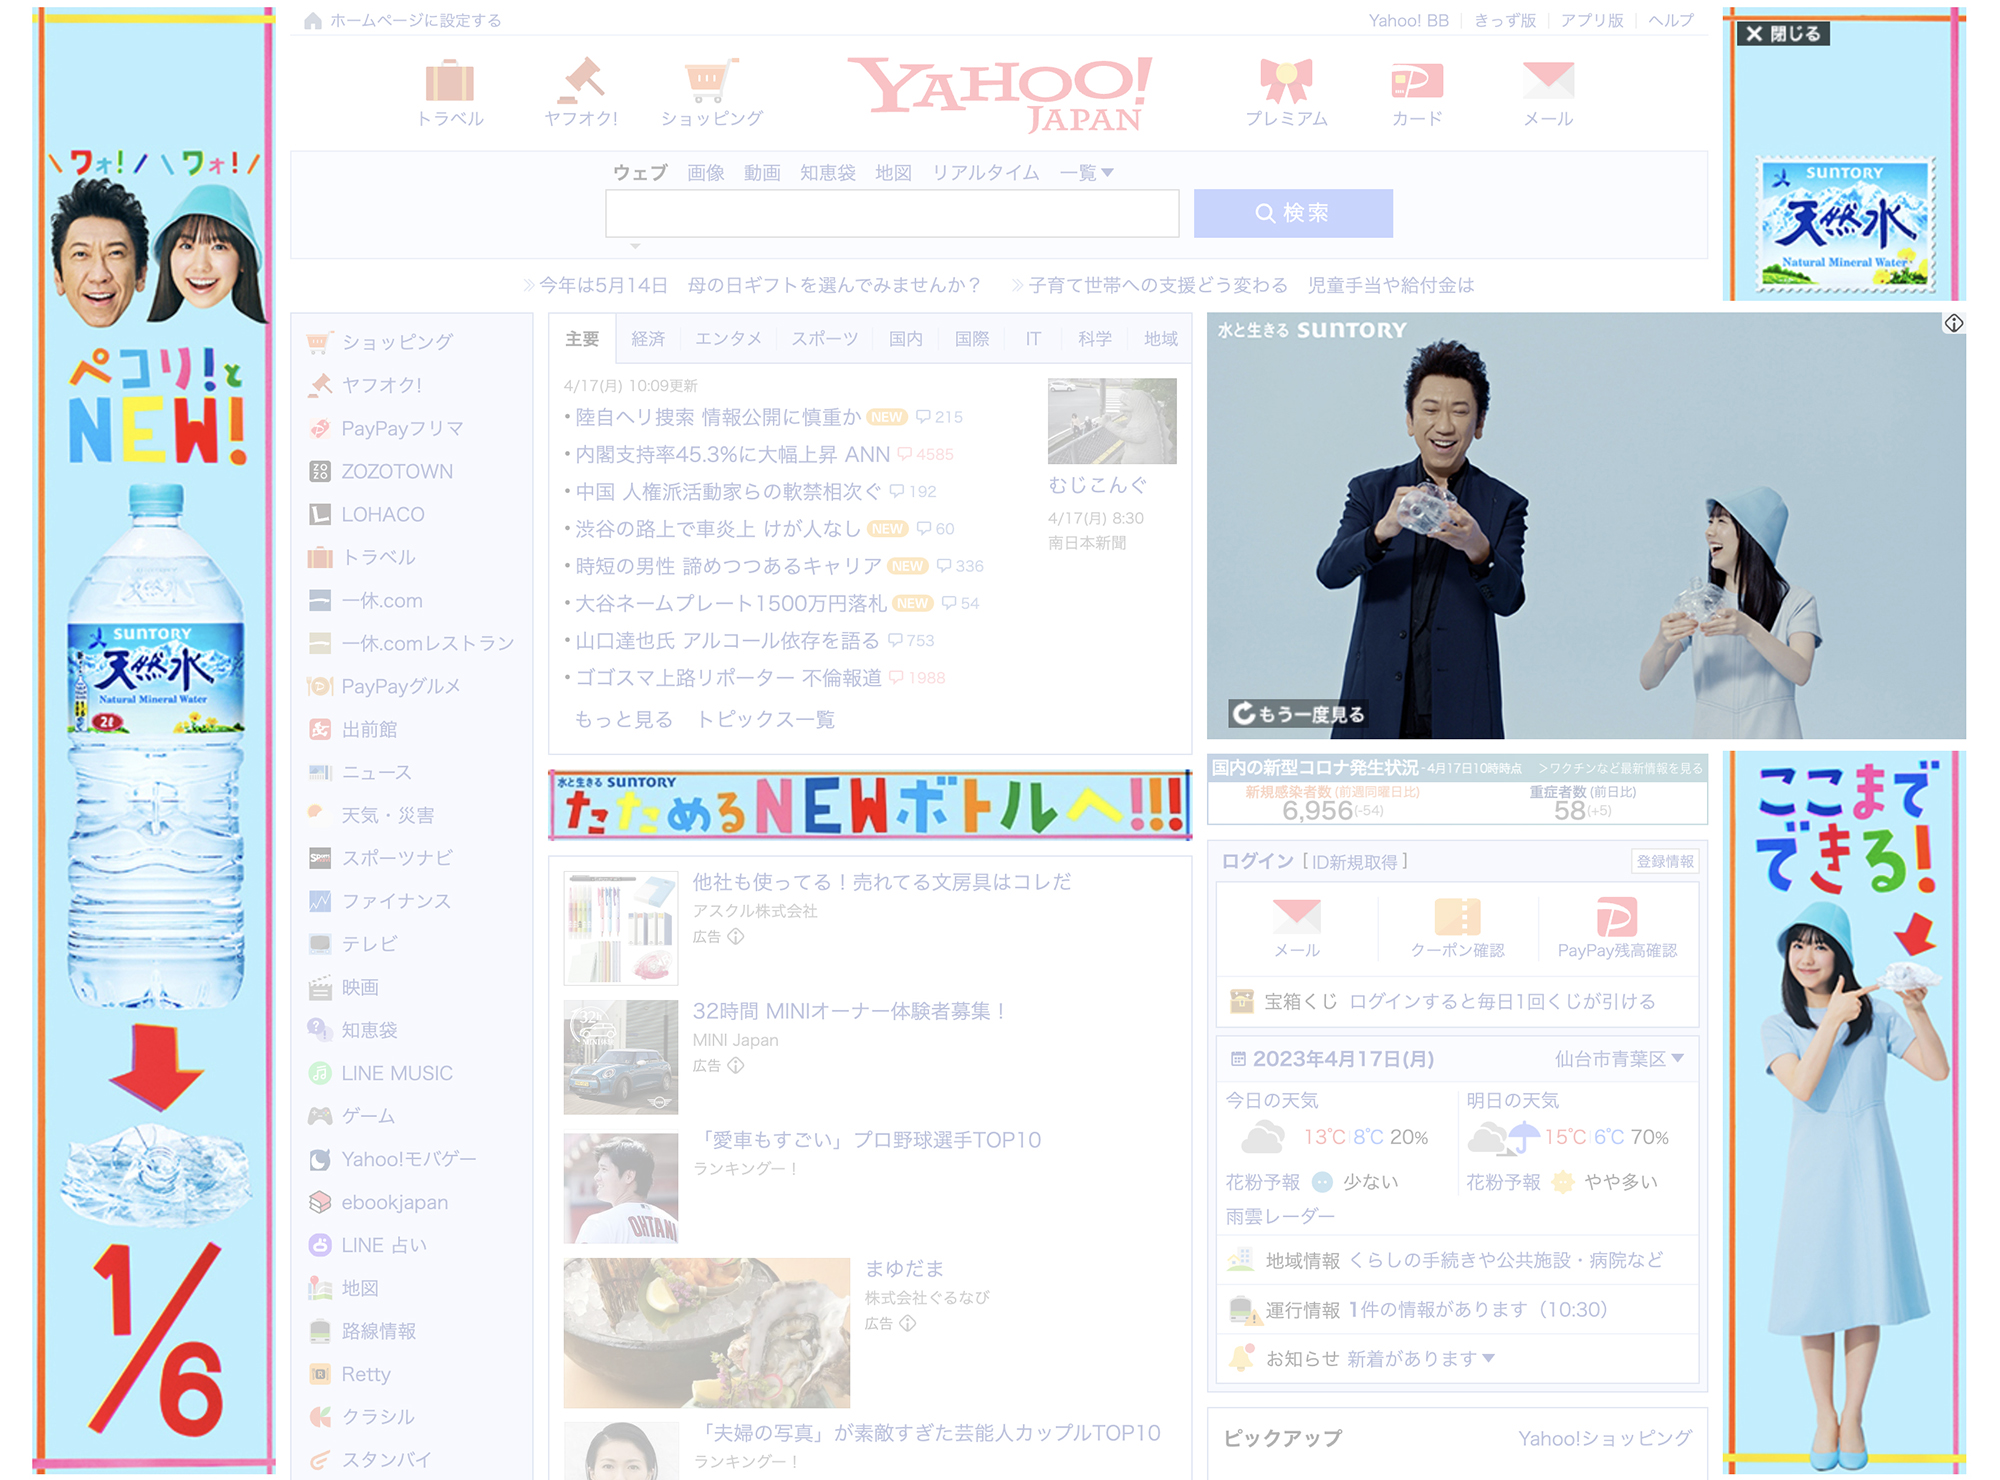Select the 主要 news tab
This screenshot has width=2000, height=1480.
582,339
